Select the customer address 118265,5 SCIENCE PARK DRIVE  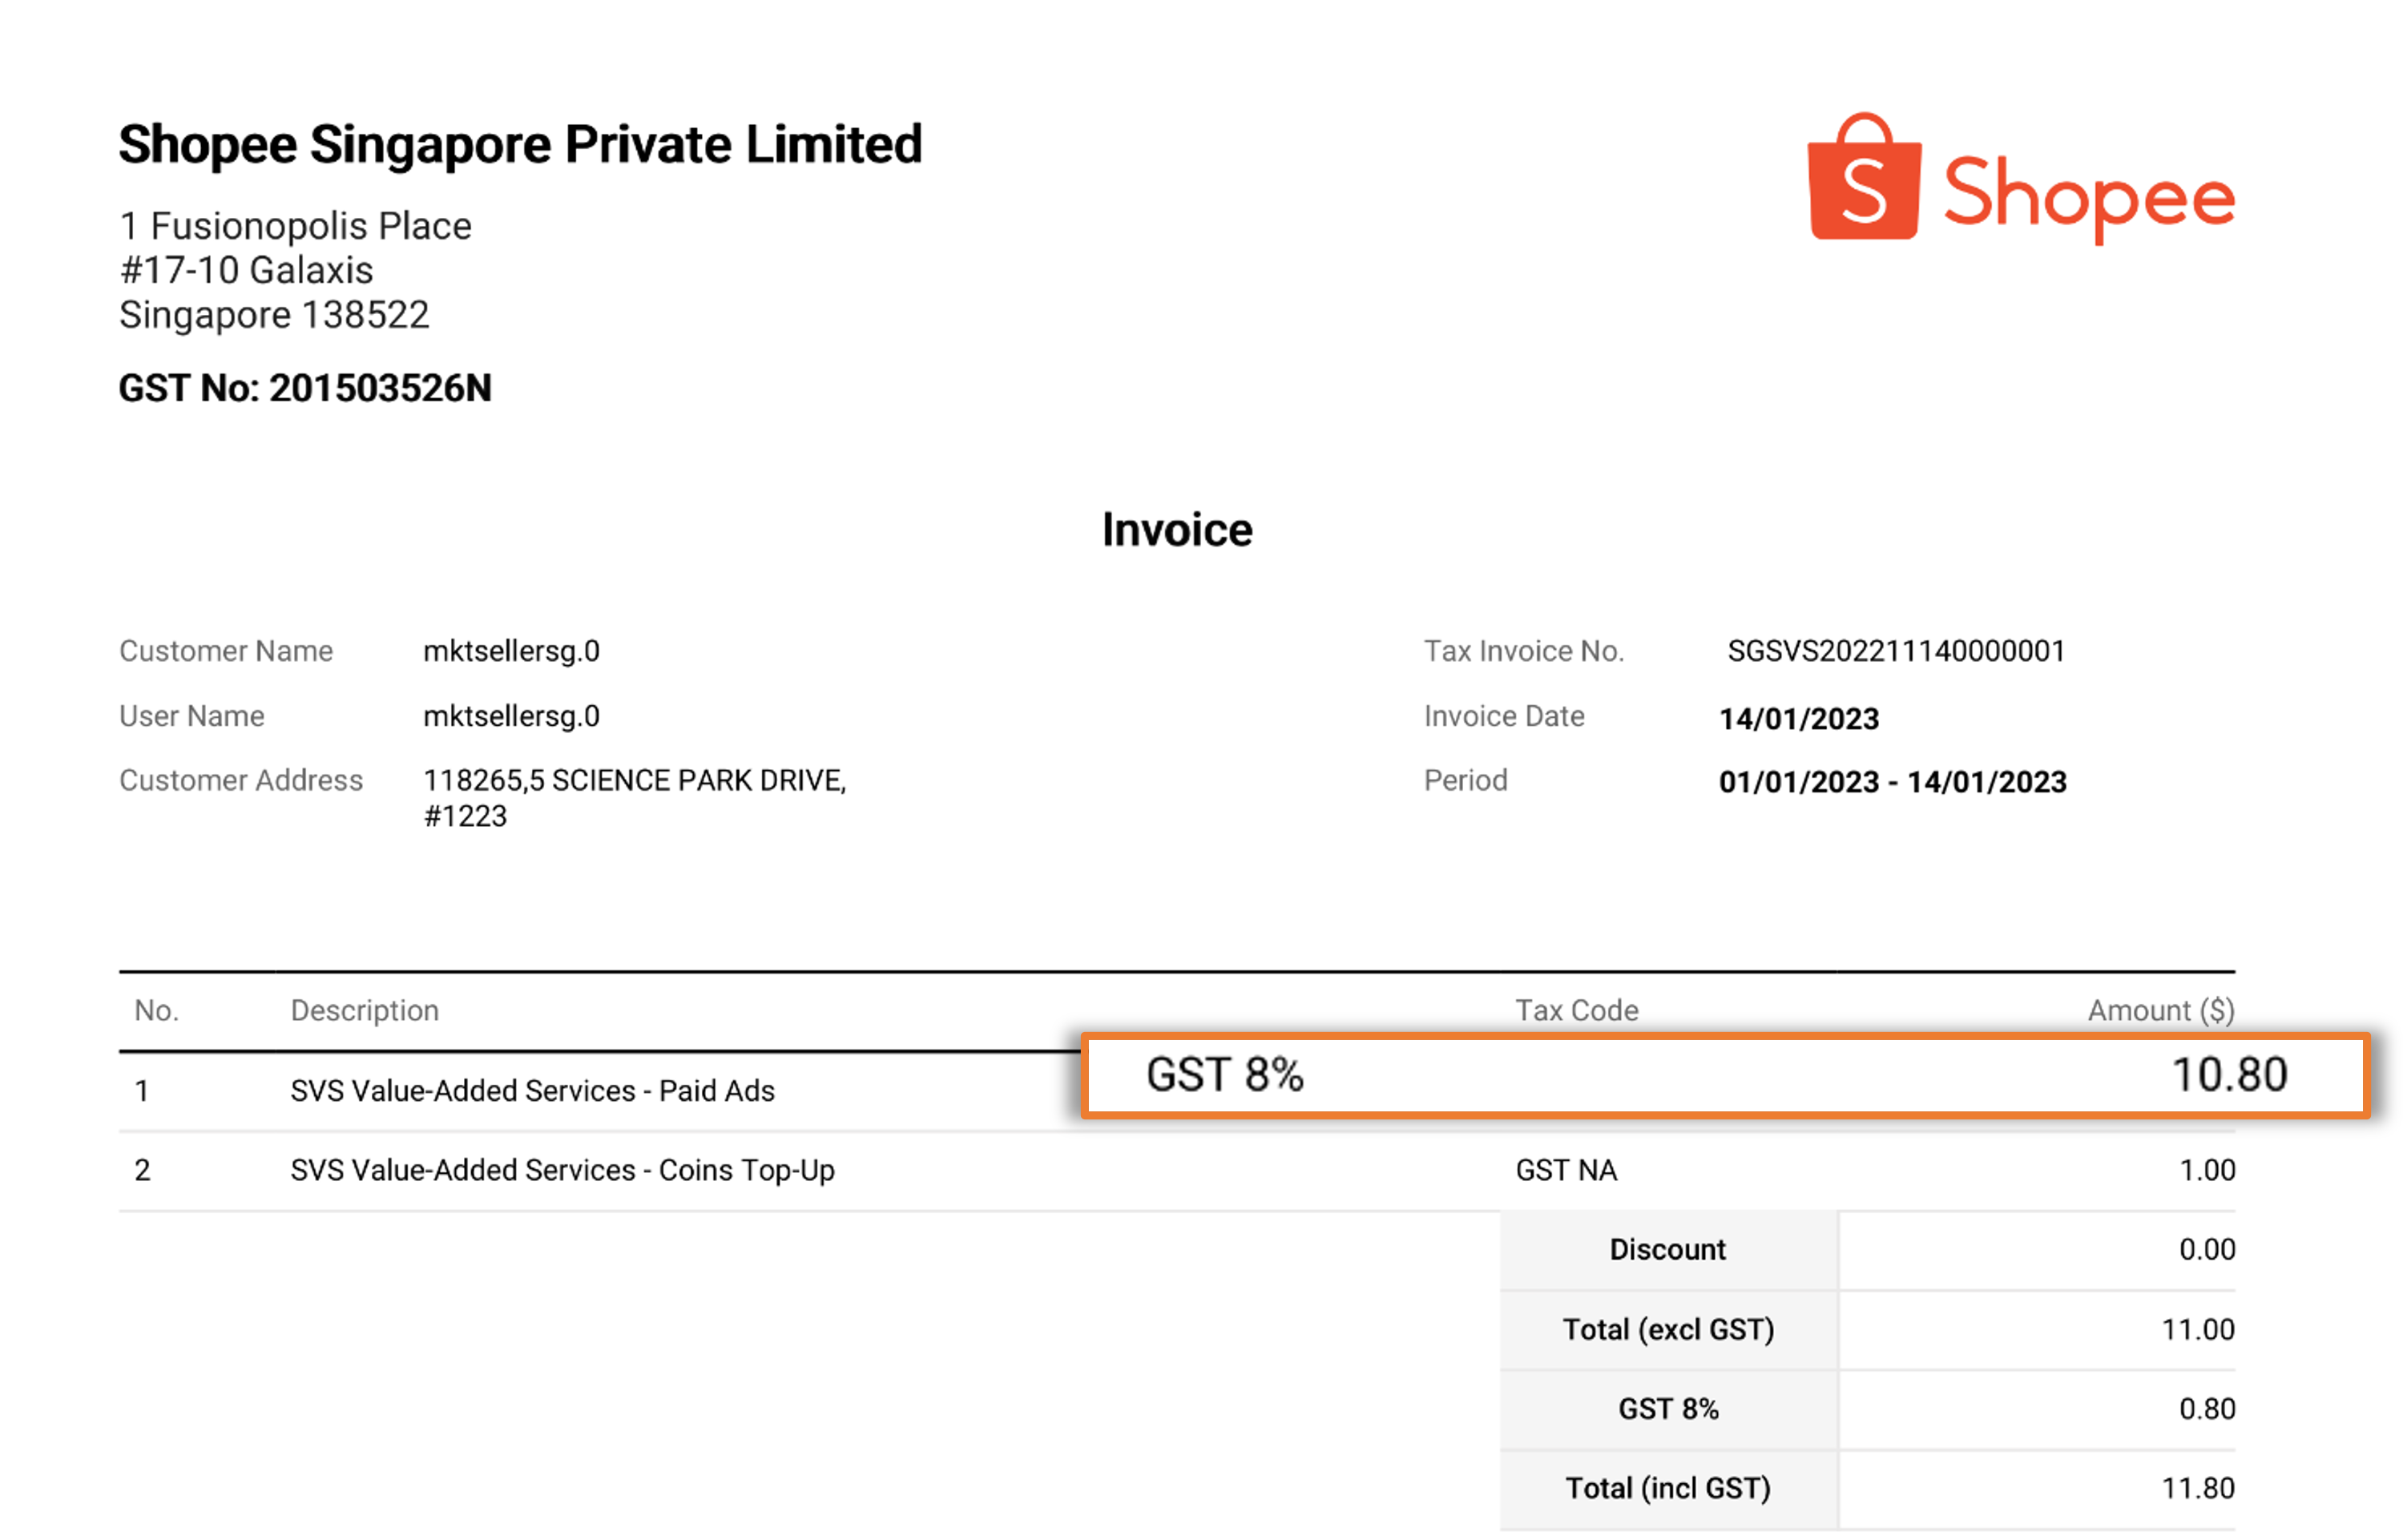click(635, 781)
